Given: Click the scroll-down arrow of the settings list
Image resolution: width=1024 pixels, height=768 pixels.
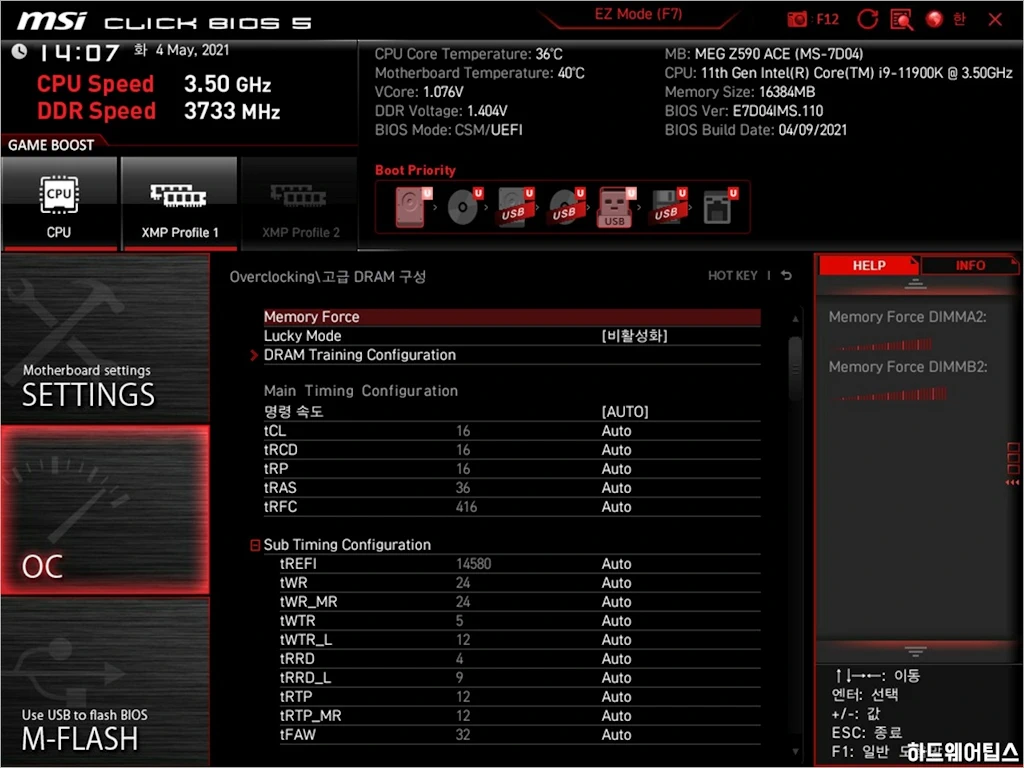Looking at the screenshot, I should [x=795, y=752].
